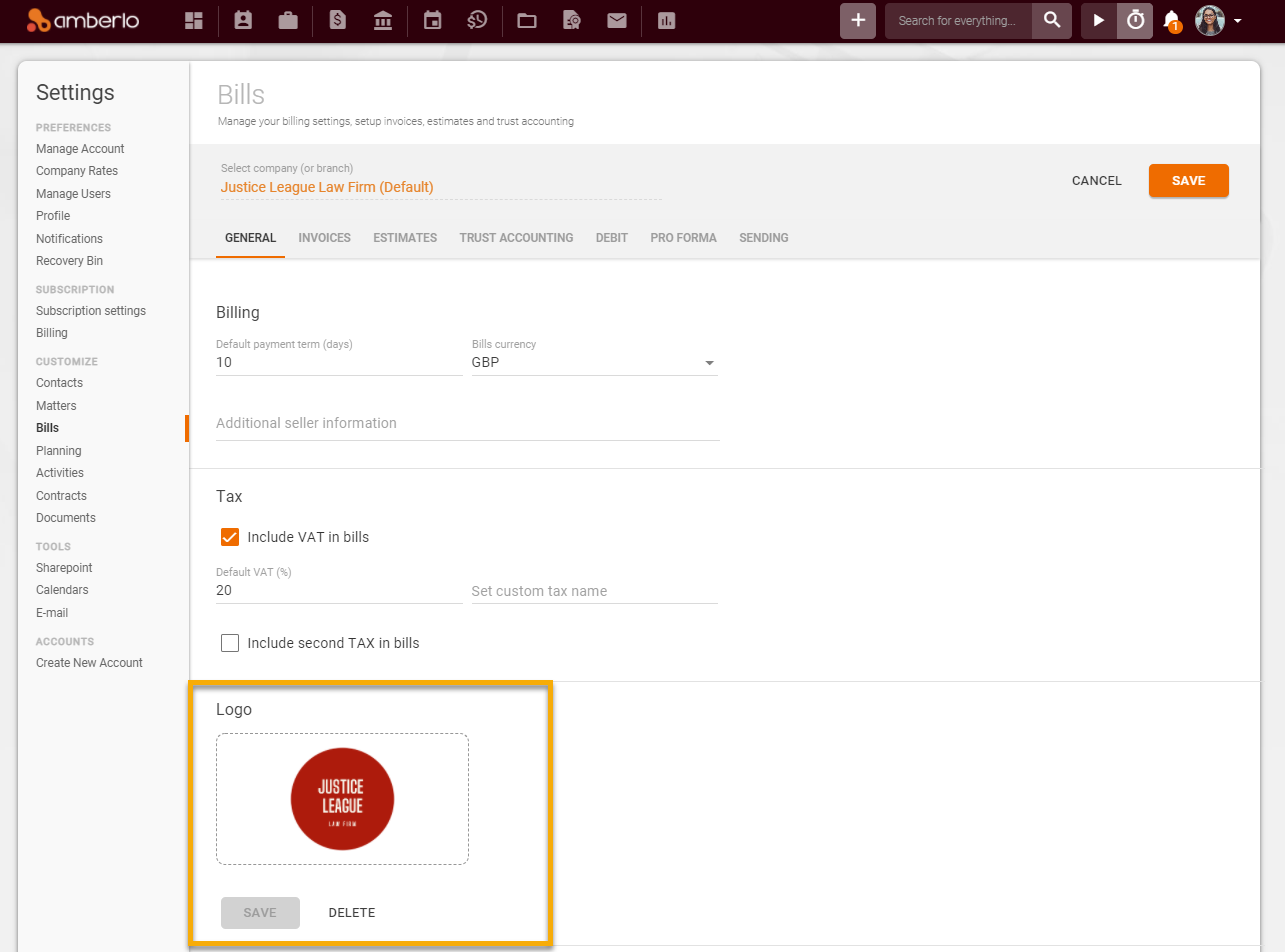1285x952 pixels.
Task: Open the profile avatar dropdown arrow
Action: pyautogui.click(x=1237, y=20)
